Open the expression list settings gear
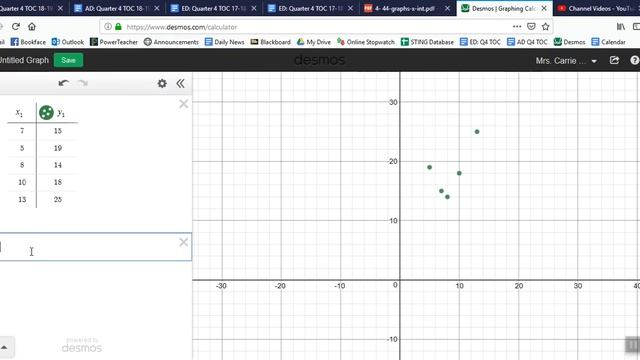 pyautogui.click(x=162, y=83)
